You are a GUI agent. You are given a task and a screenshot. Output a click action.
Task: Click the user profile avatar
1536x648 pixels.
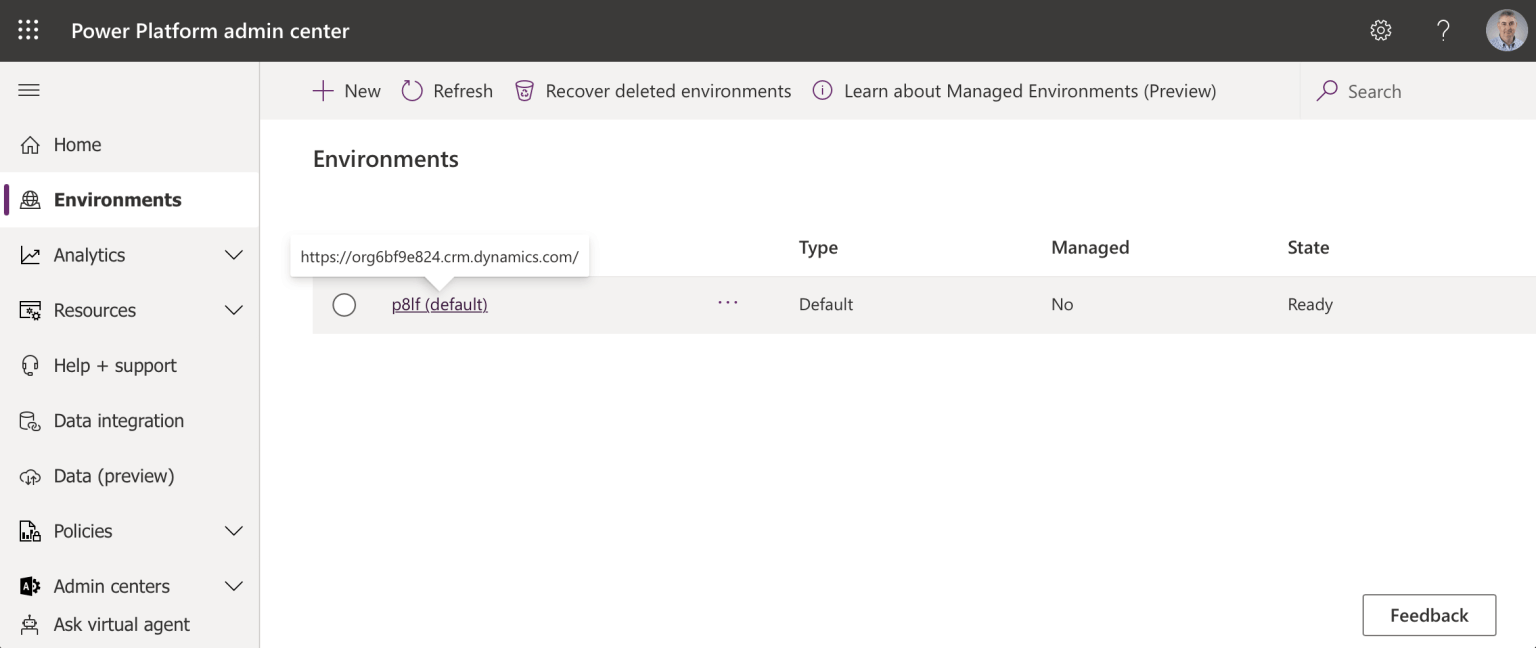[1506, 30]
